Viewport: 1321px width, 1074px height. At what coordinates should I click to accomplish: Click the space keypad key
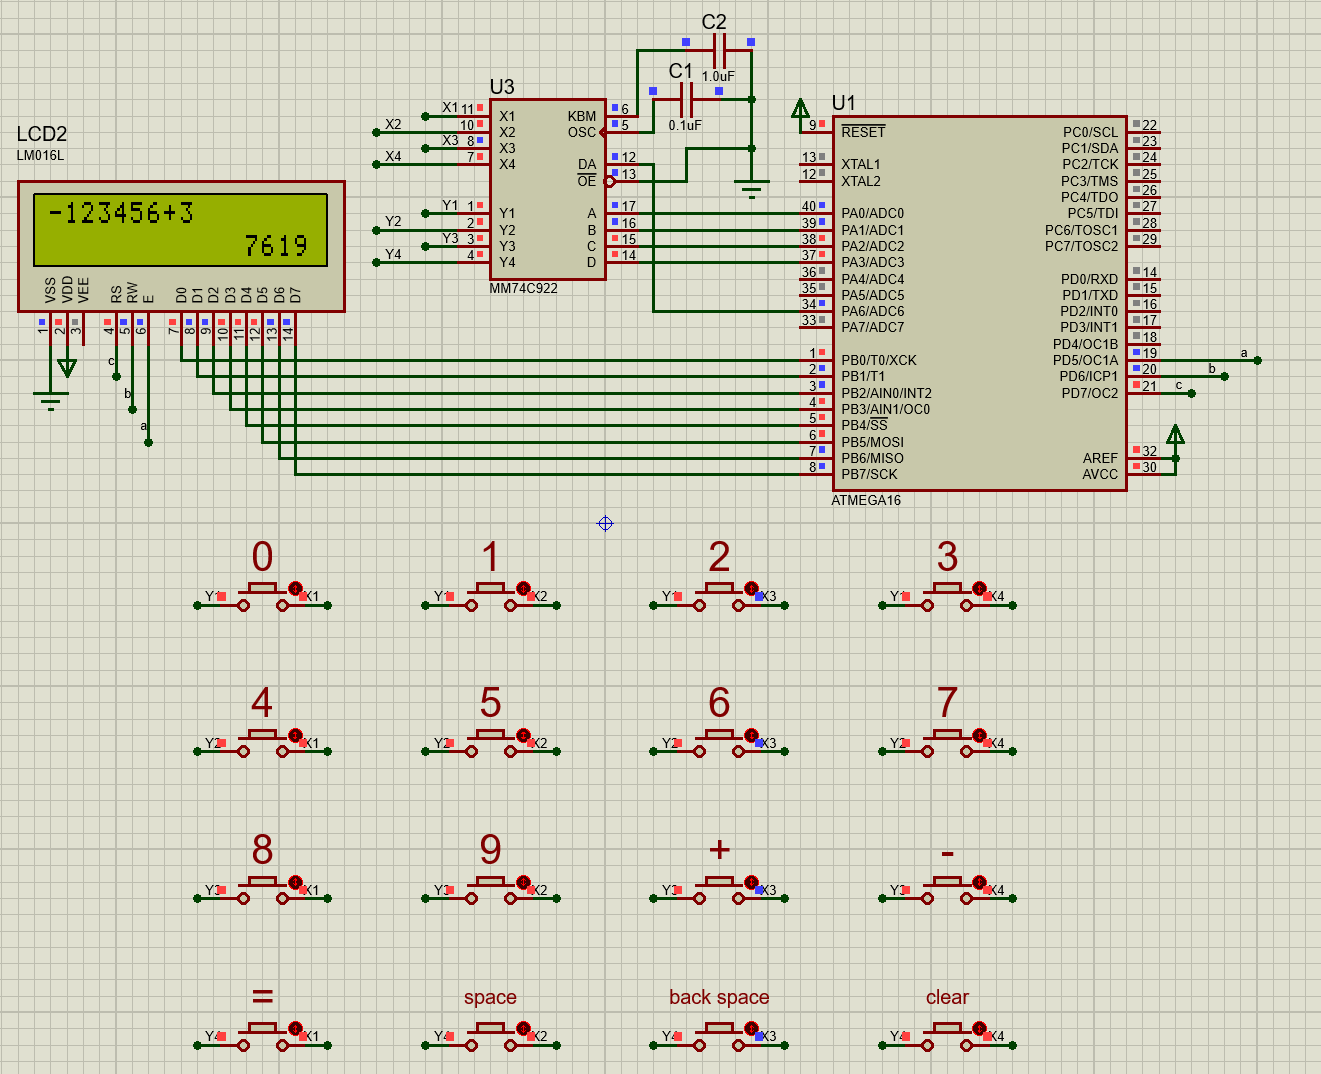[489, 1030]
